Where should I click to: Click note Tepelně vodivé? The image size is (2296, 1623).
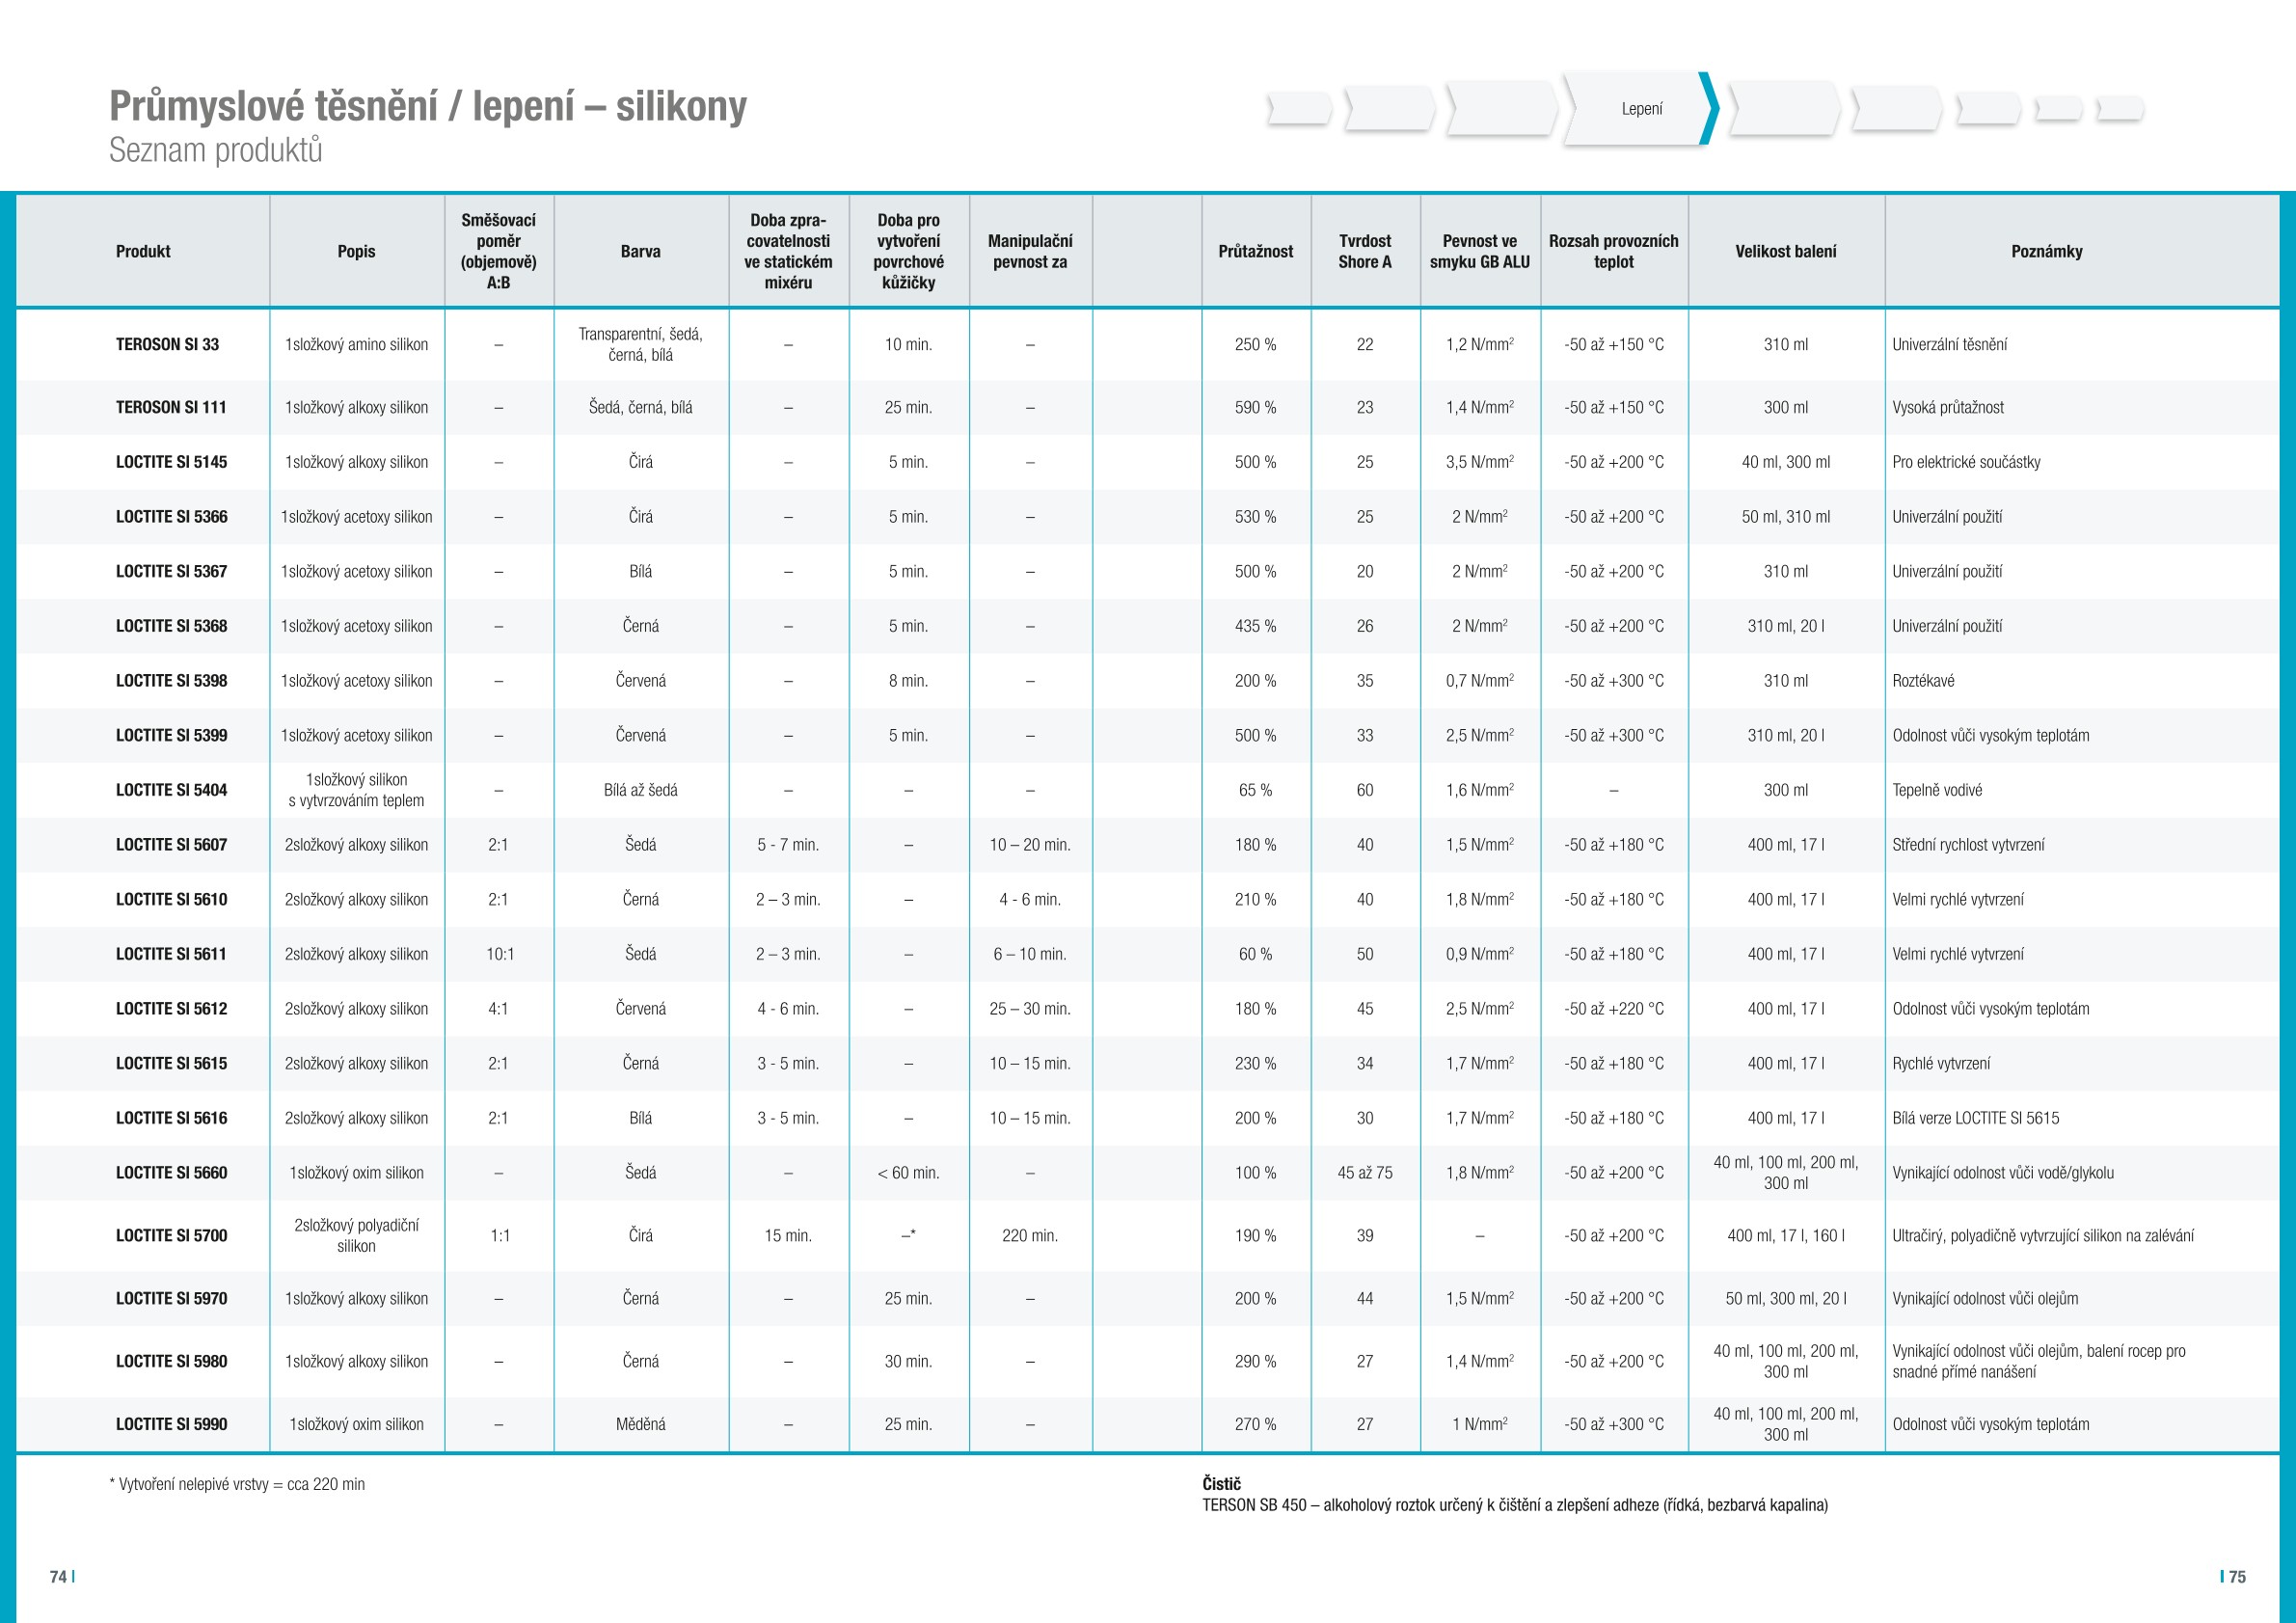point(1937,790)
